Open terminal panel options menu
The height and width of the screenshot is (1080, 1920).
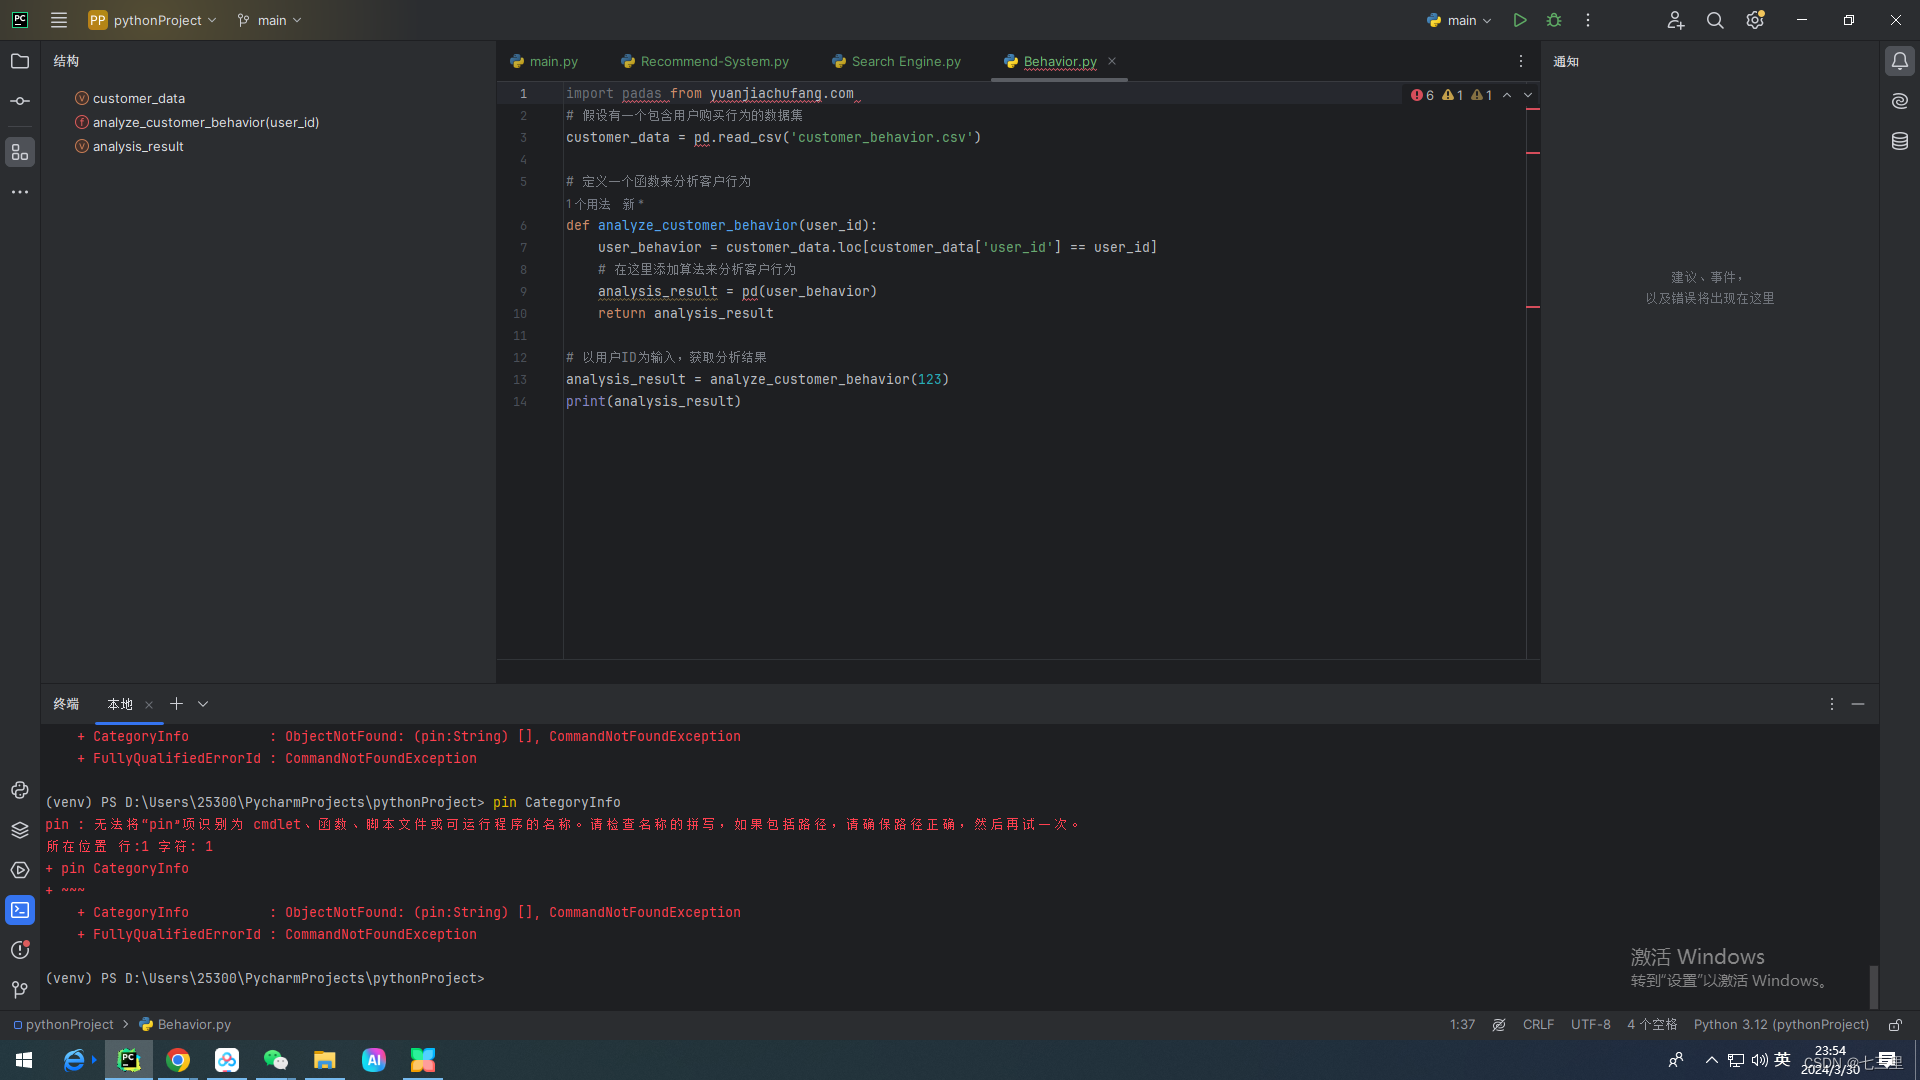click(x=1832, y=704)
